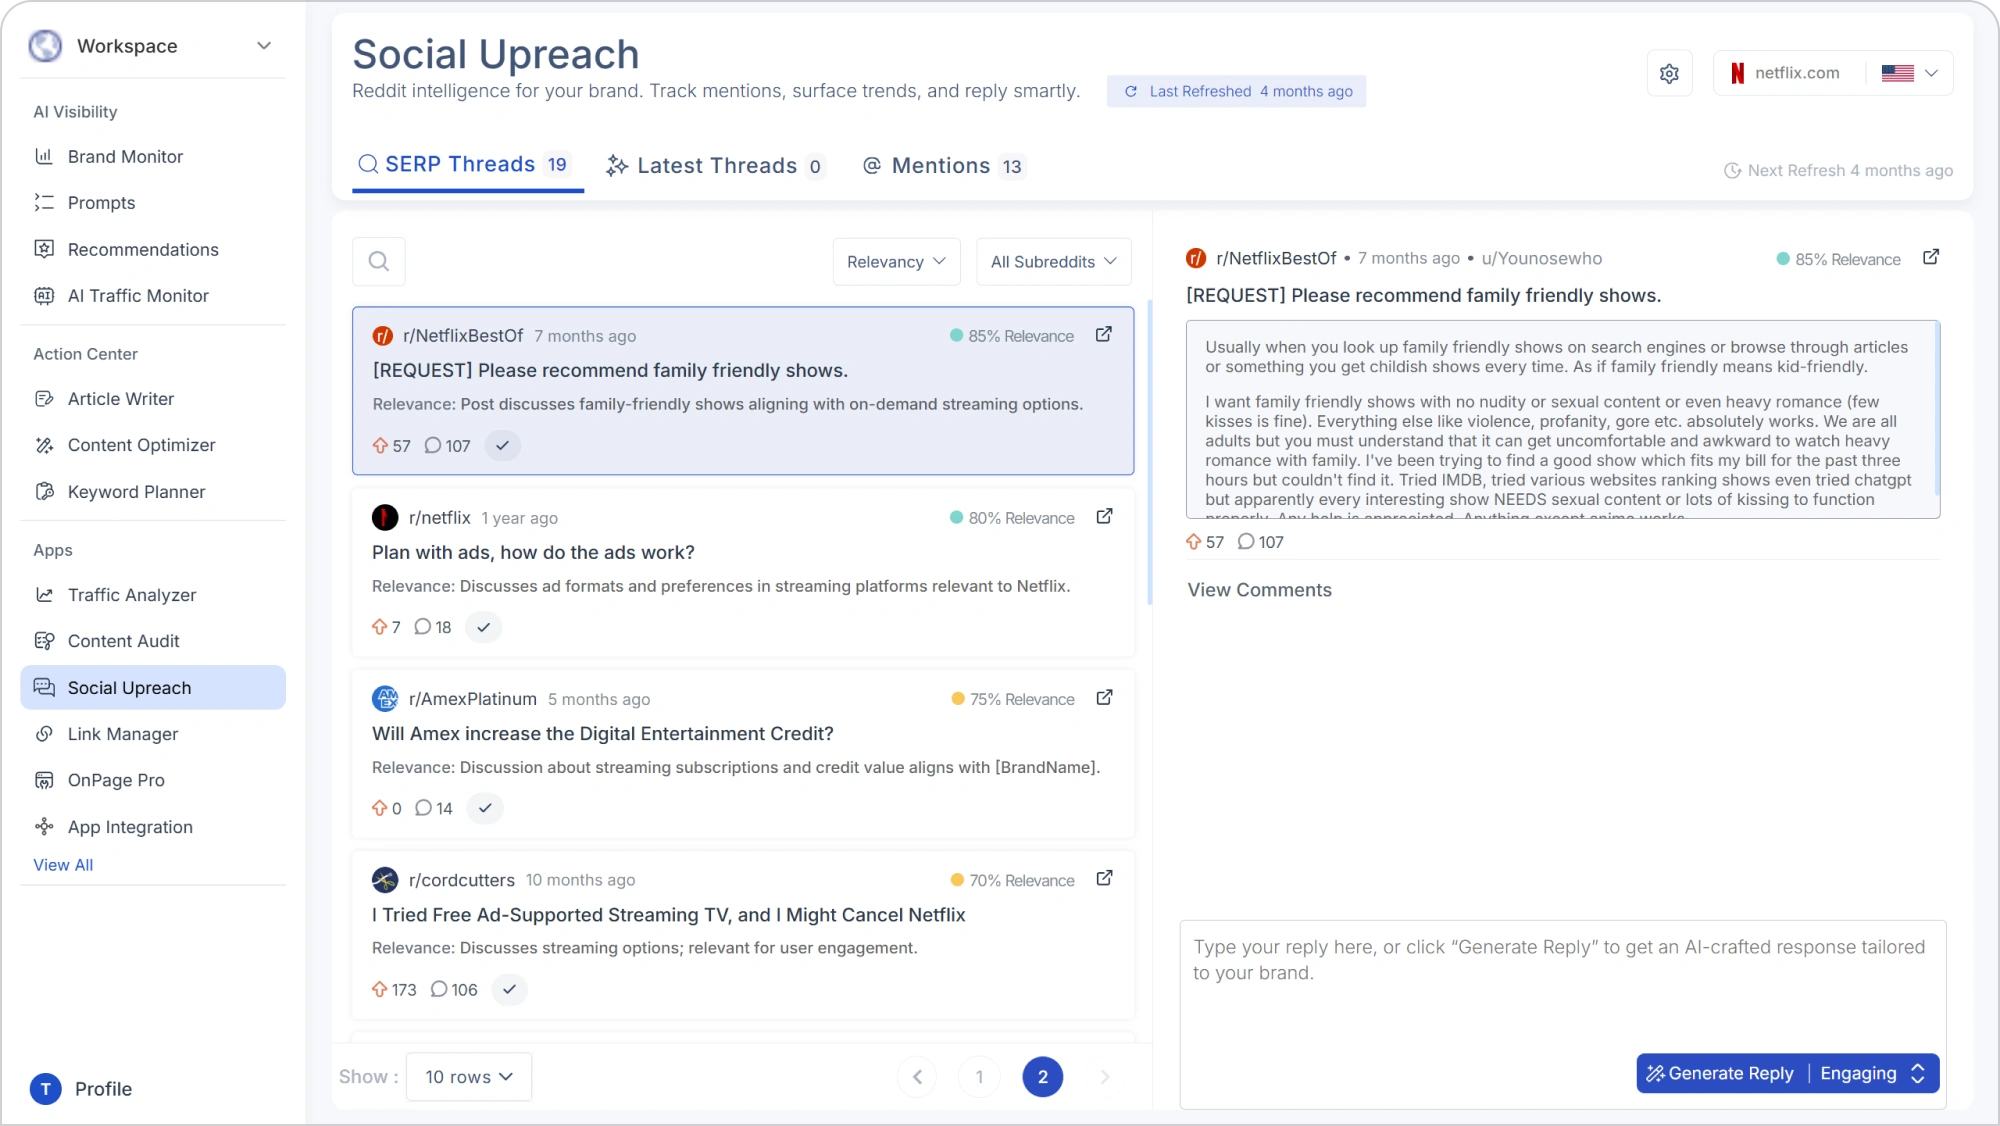The width and height of the screenshot is (2000, 1126).
Task: Open external link in thread detail panel
Action: [x=1931, y=258]
